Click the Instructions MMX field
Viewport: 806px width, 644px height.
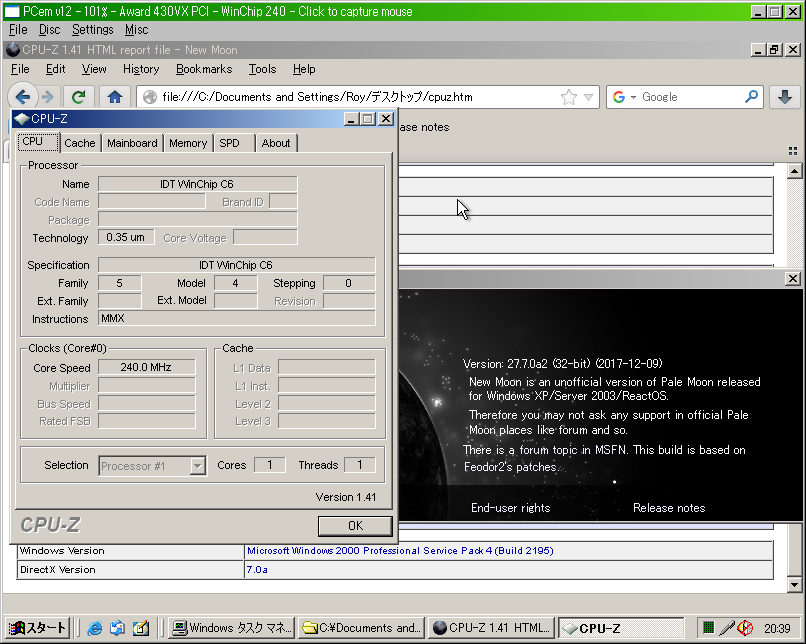(236, 318)
